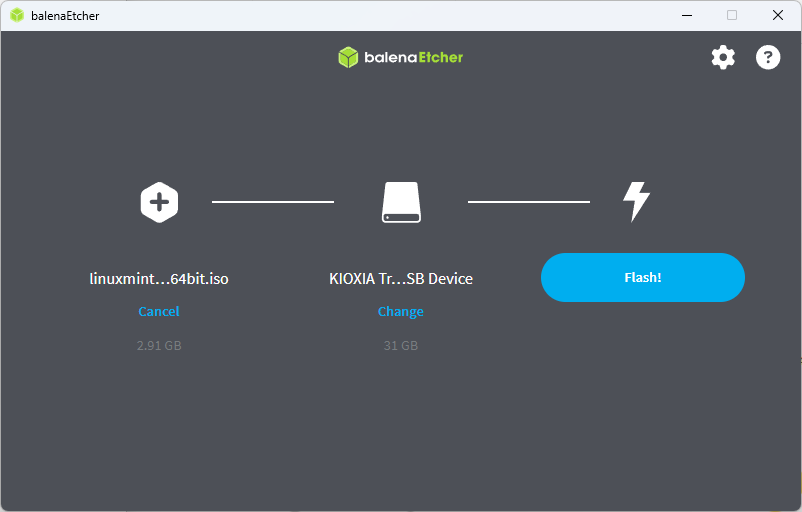Click the KIOXIA Tr…SB Device name
The width and height of the screenshot is (802, 512).
point(401,278)
